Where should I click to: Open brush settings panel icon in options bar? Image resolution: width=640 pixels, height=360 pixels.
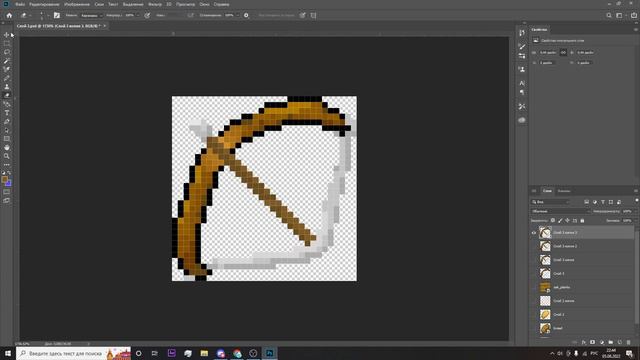(x=57, y=16)
